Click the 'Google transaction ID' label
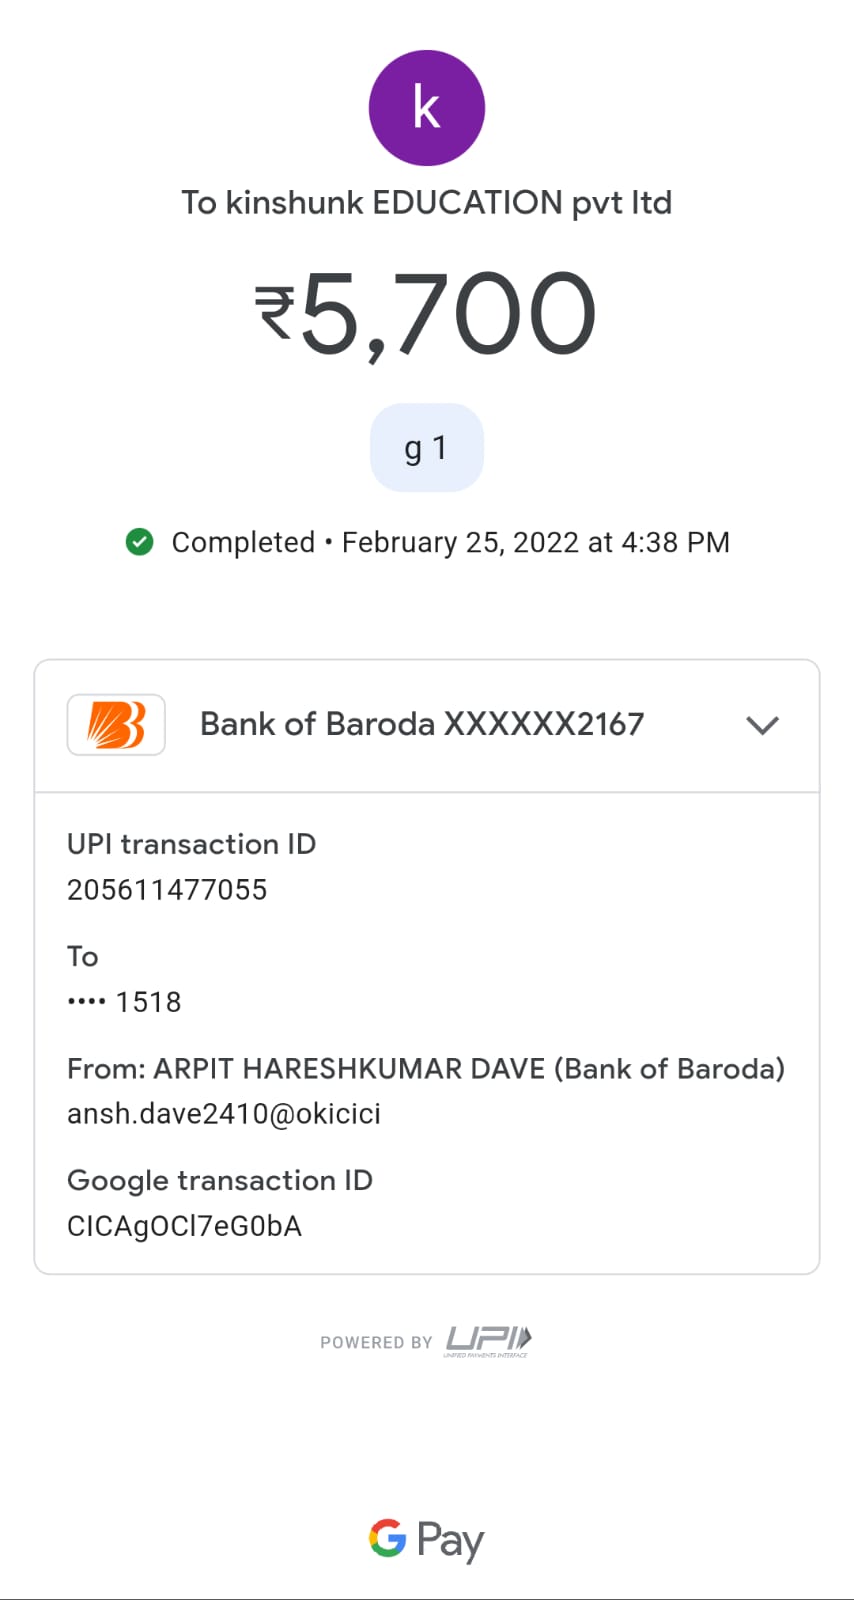Screen dimensions: 854x1600 click(x=220, y=1181)
